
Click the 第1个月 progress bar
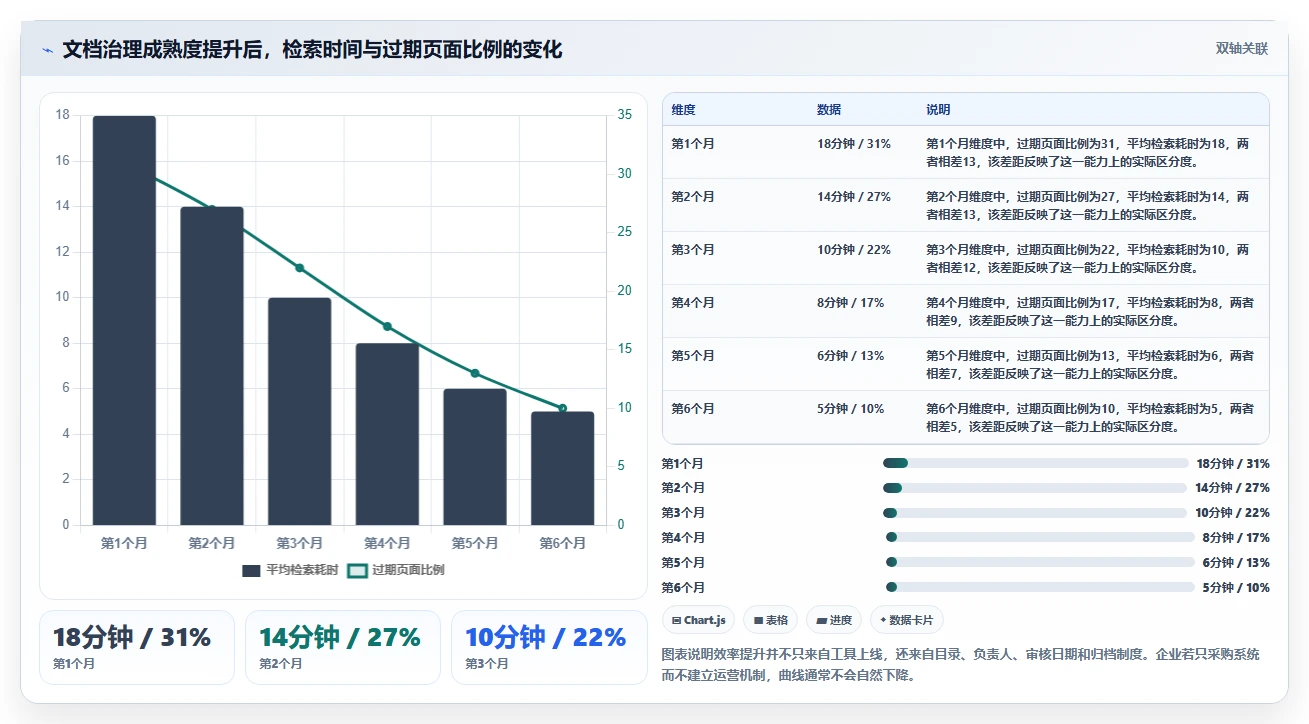pos(1035,463)
